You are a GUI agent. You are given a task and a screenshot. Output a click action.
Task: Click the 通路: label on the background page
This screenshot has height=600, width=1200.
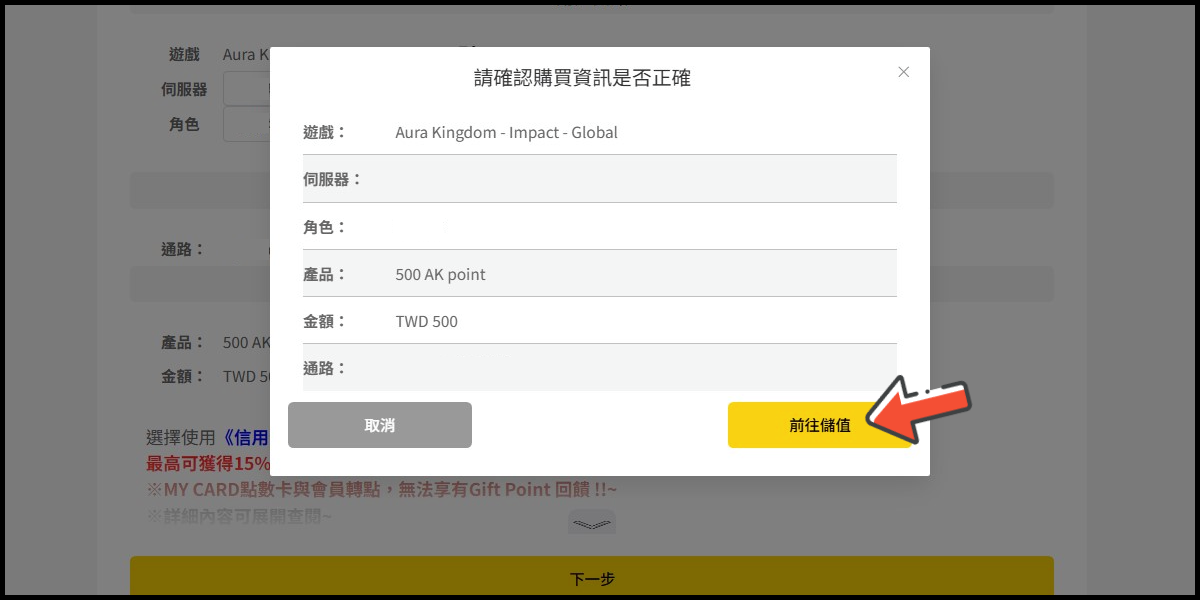tap(182, 249)
